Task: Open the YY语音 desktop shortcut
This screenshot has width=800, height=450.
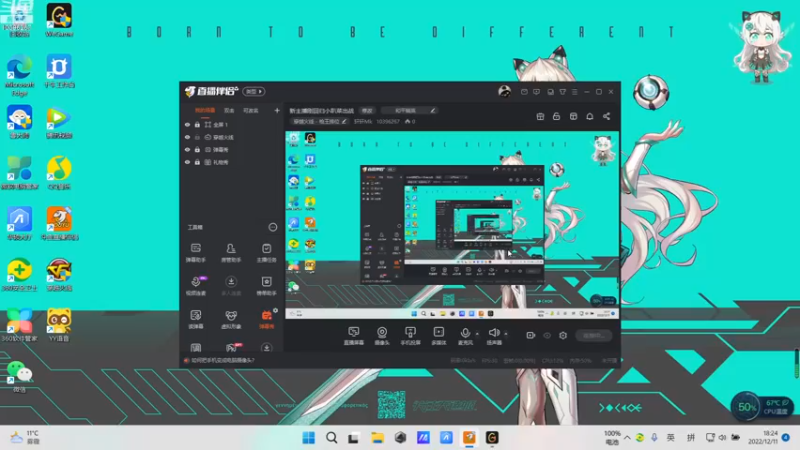Action: pyautogui.click(x=59, y=325)
